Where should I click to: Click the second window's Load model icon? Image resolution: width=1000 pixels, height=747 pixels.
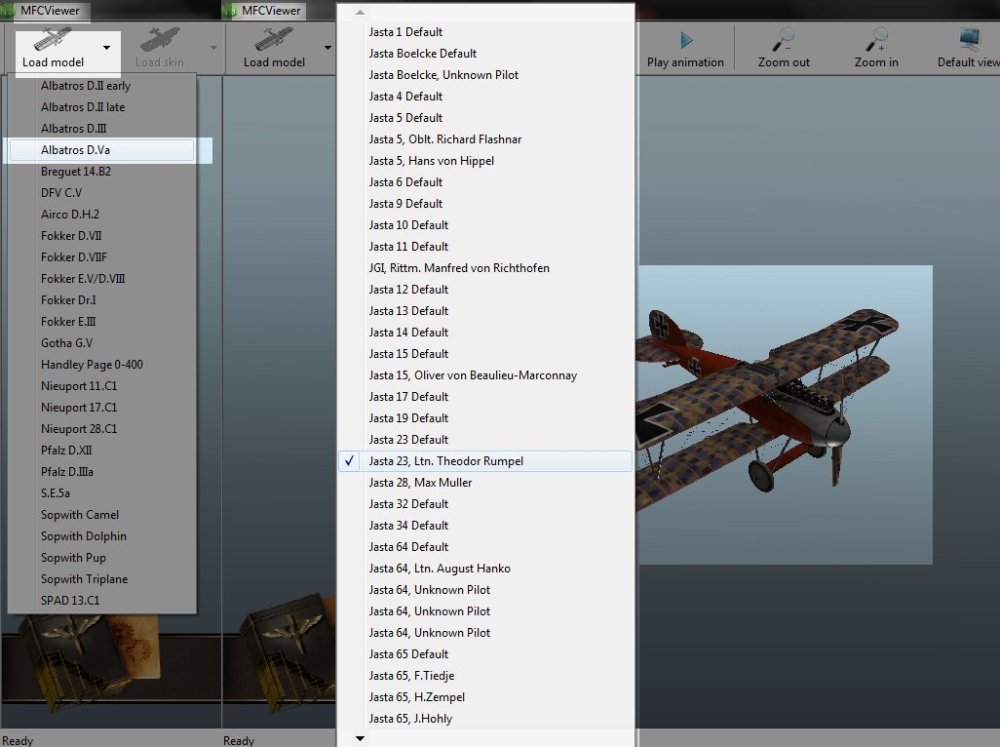click(x=274, y=40)
